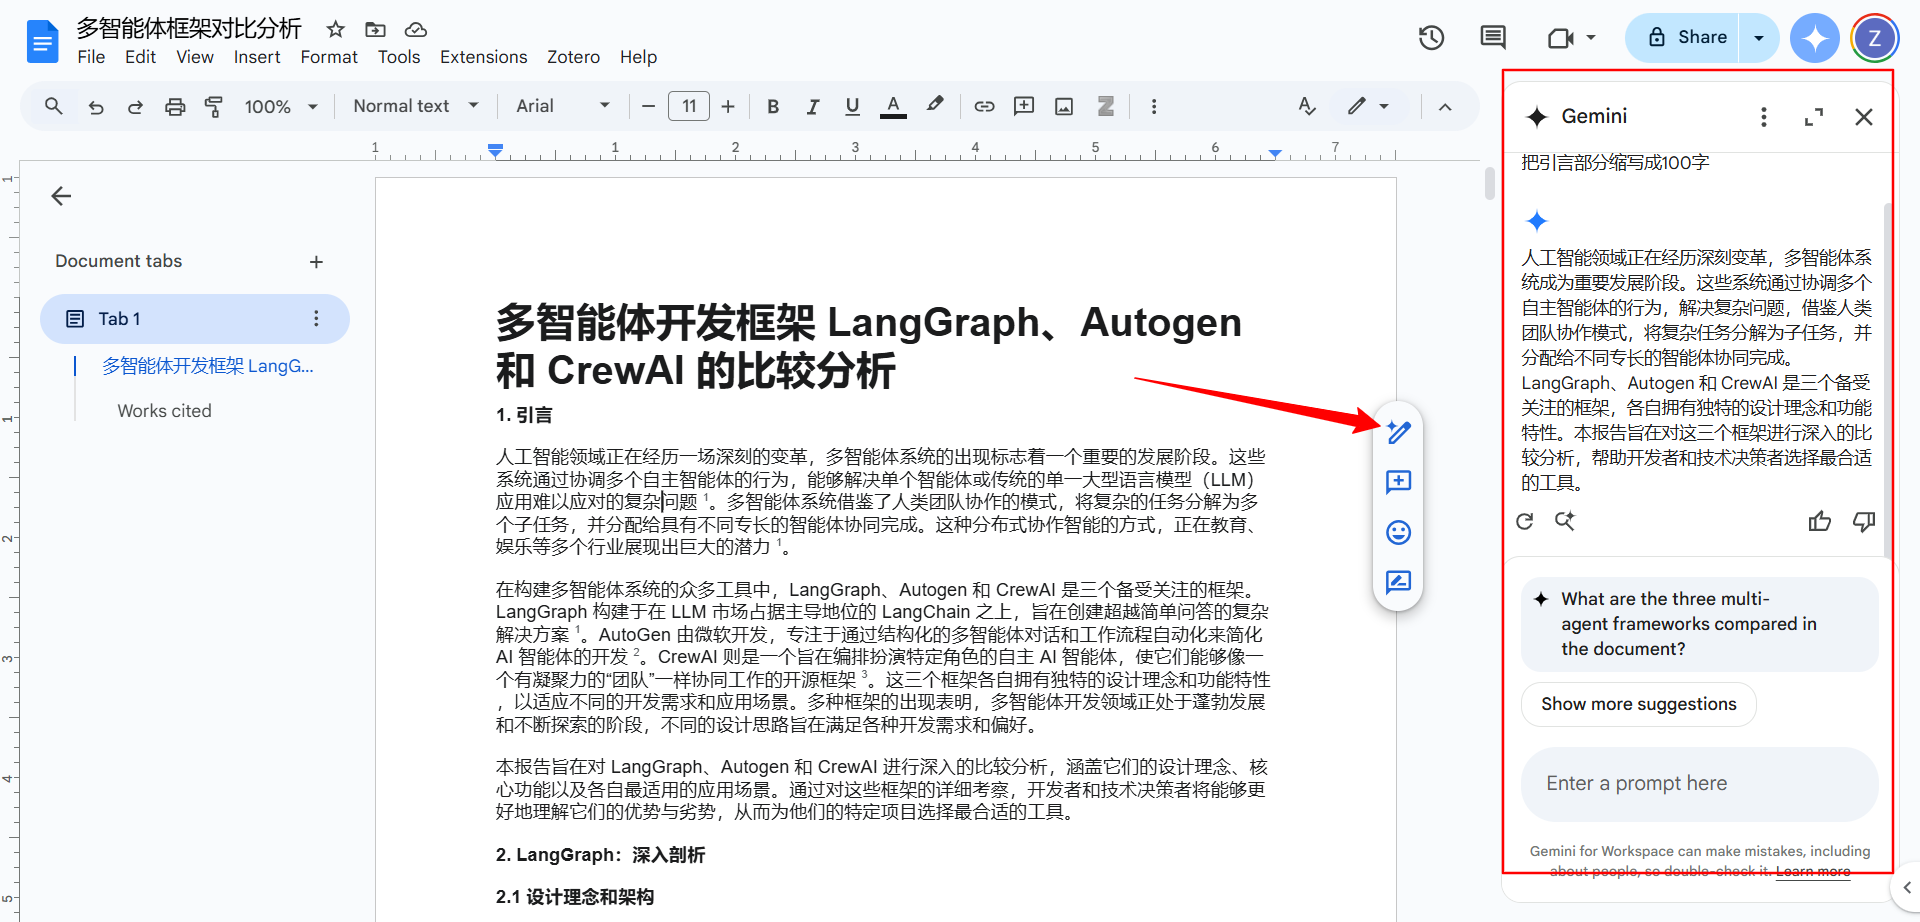Jump to Works cited heading

(x=164, y=411)
